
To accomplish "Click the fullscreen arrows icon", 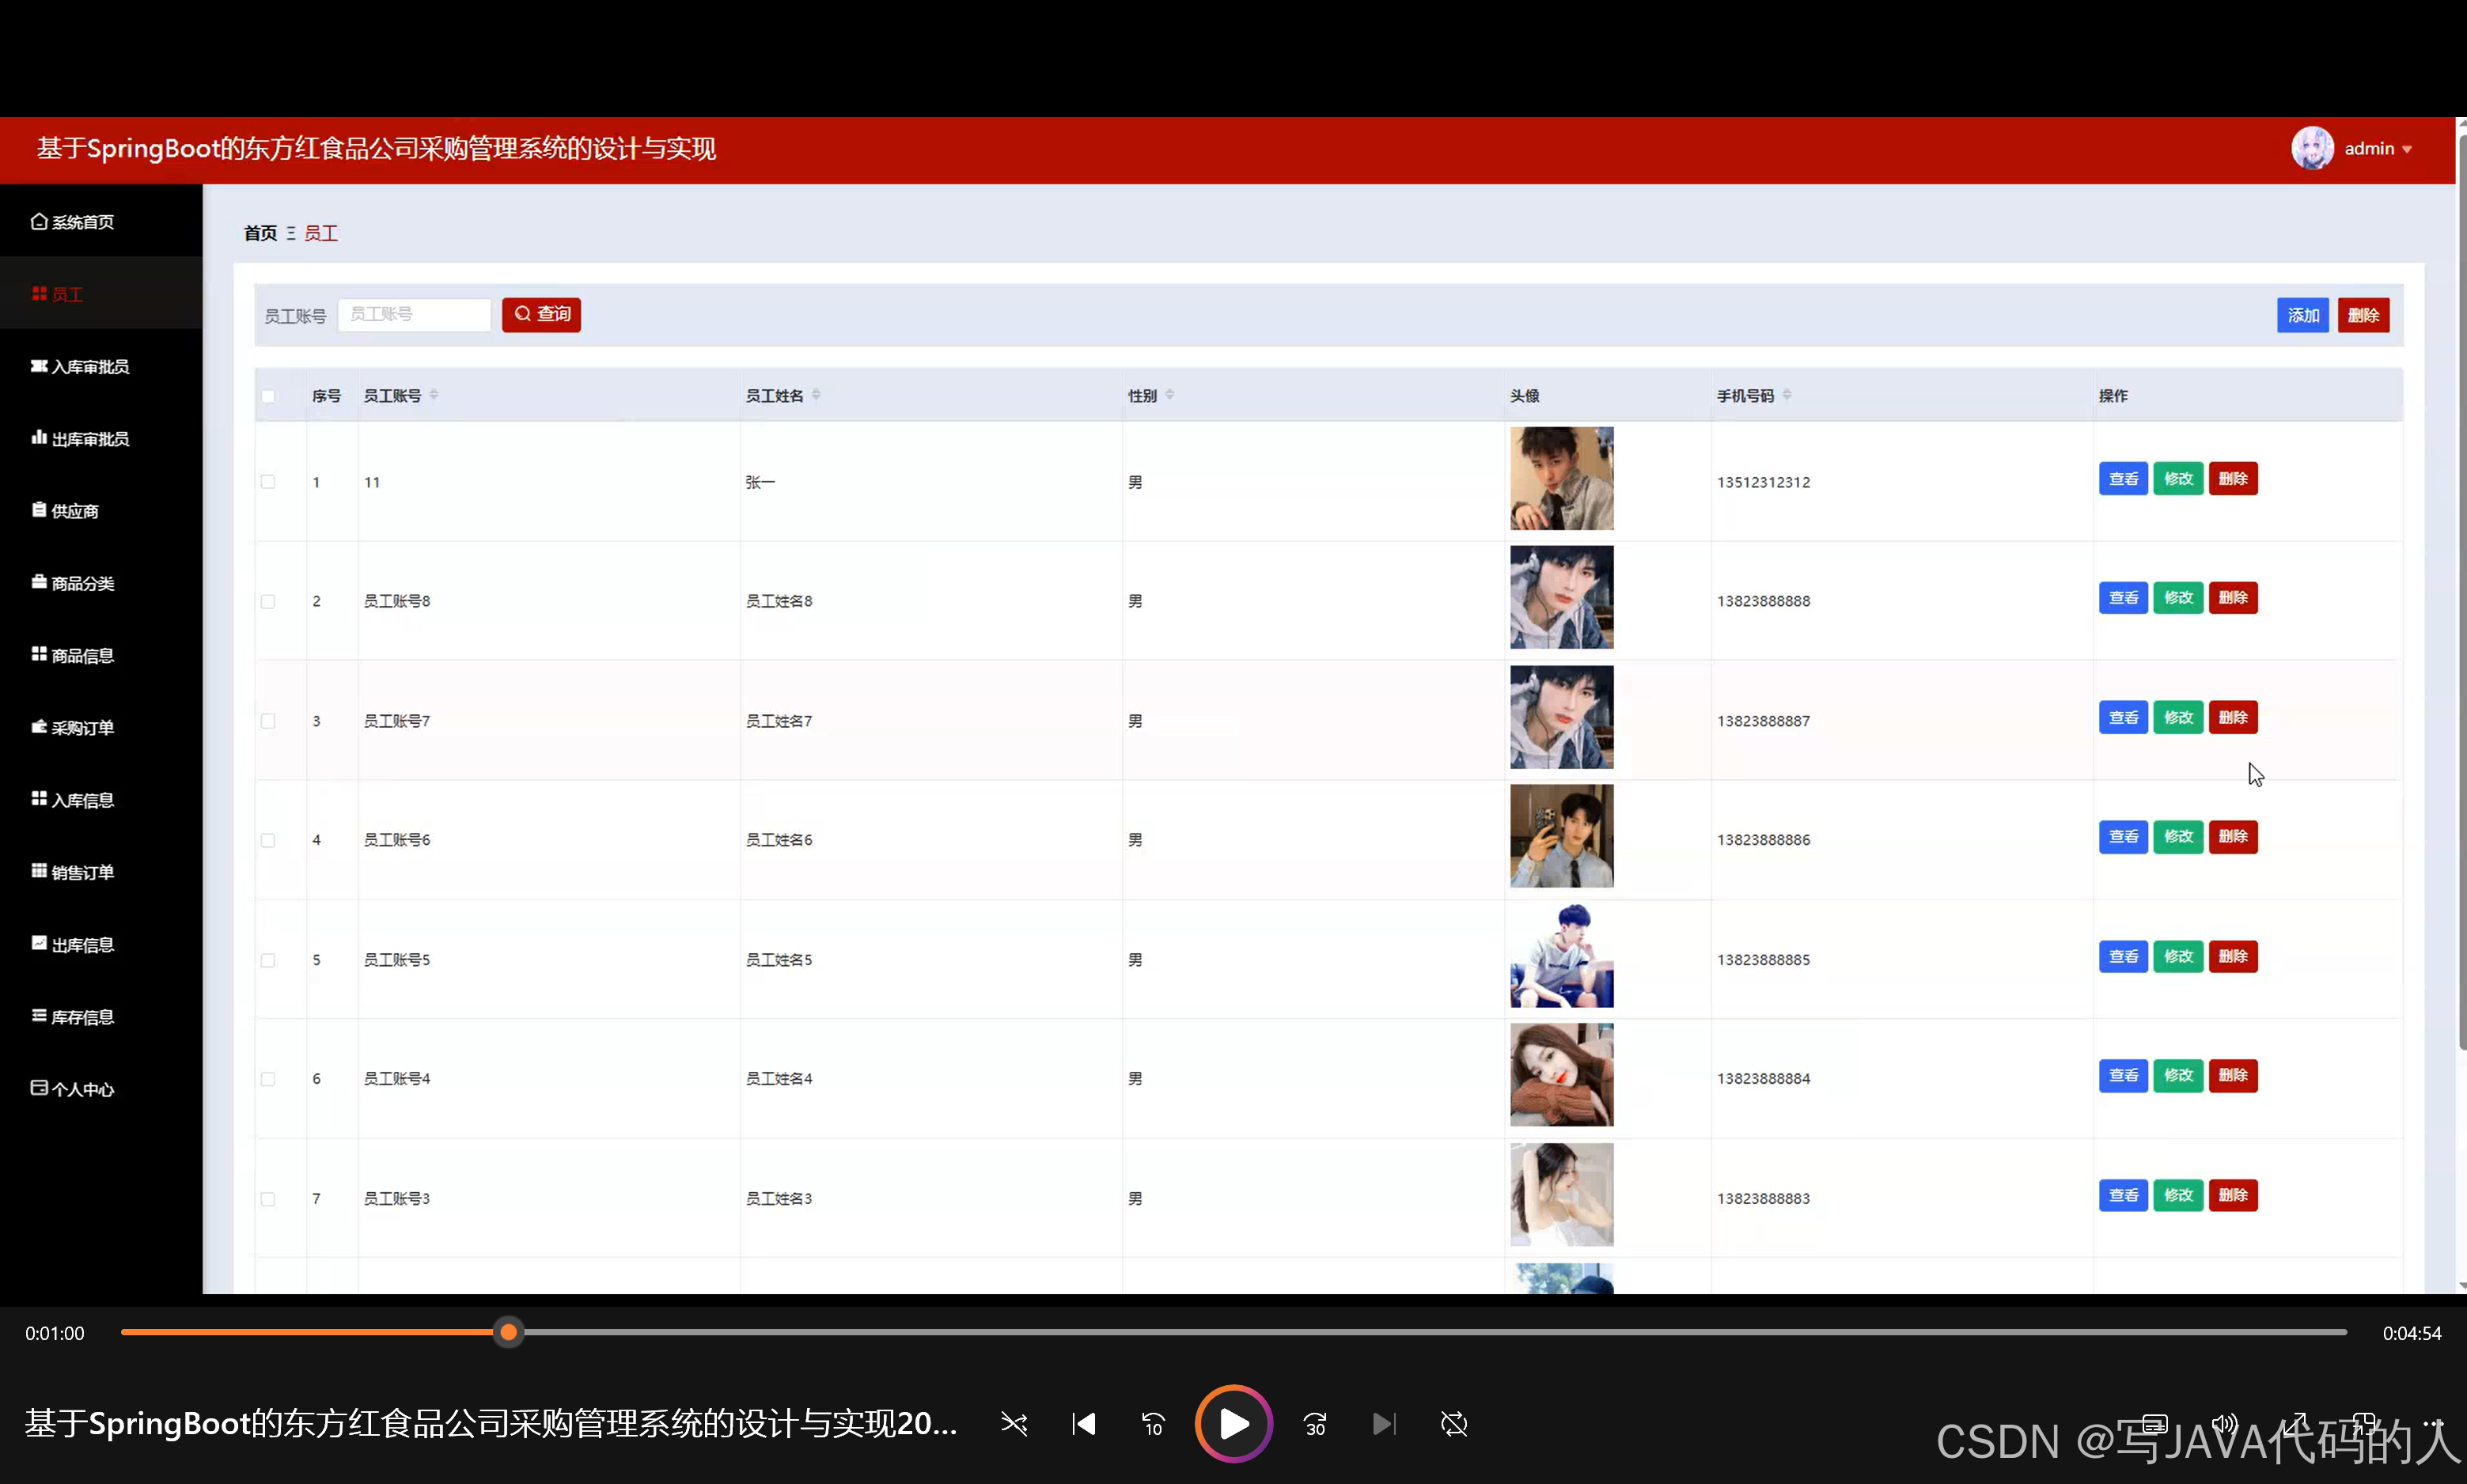I will click(x=2294, y=1423).
